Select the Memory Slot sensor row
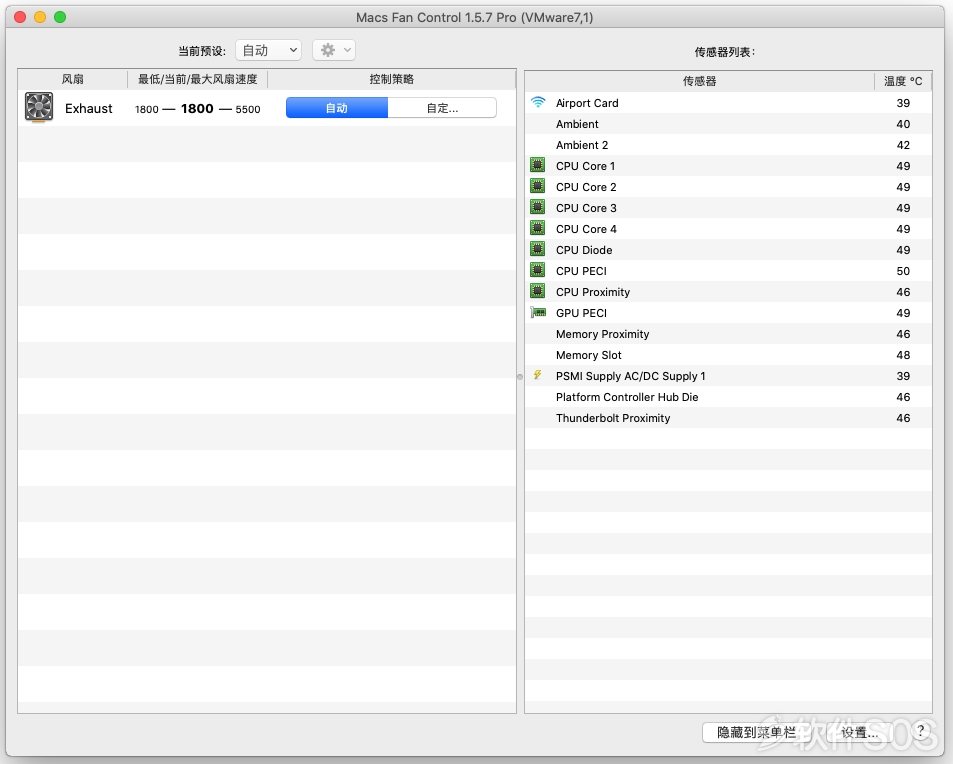 [x=728, y=355]
